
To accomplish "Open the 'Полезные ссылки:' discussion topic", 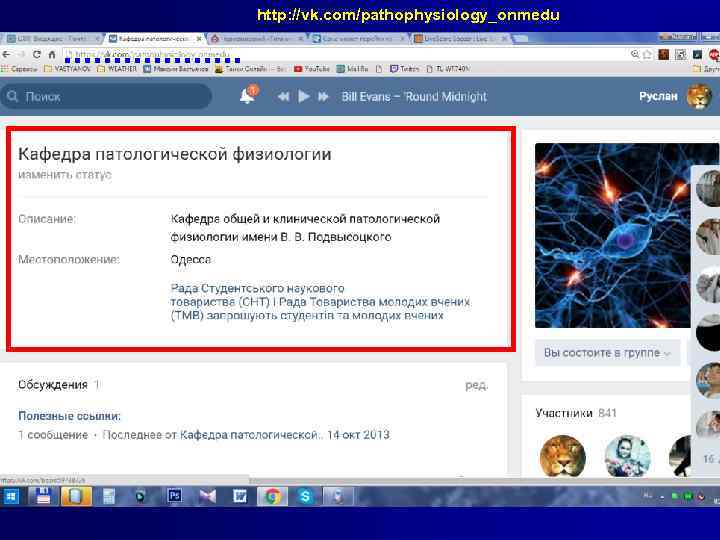I will pos(69,416).
